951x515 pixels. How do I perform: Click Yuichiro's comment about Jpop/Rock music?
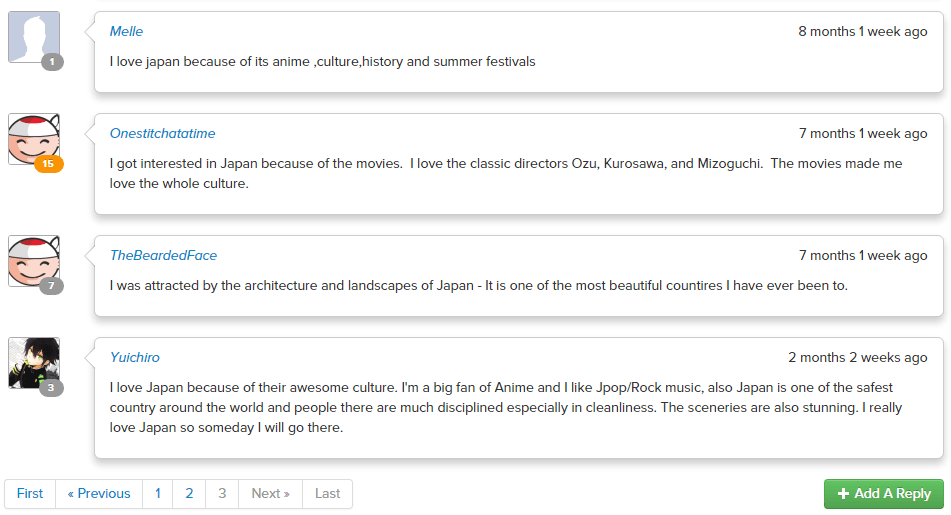(x=506, y=408)
